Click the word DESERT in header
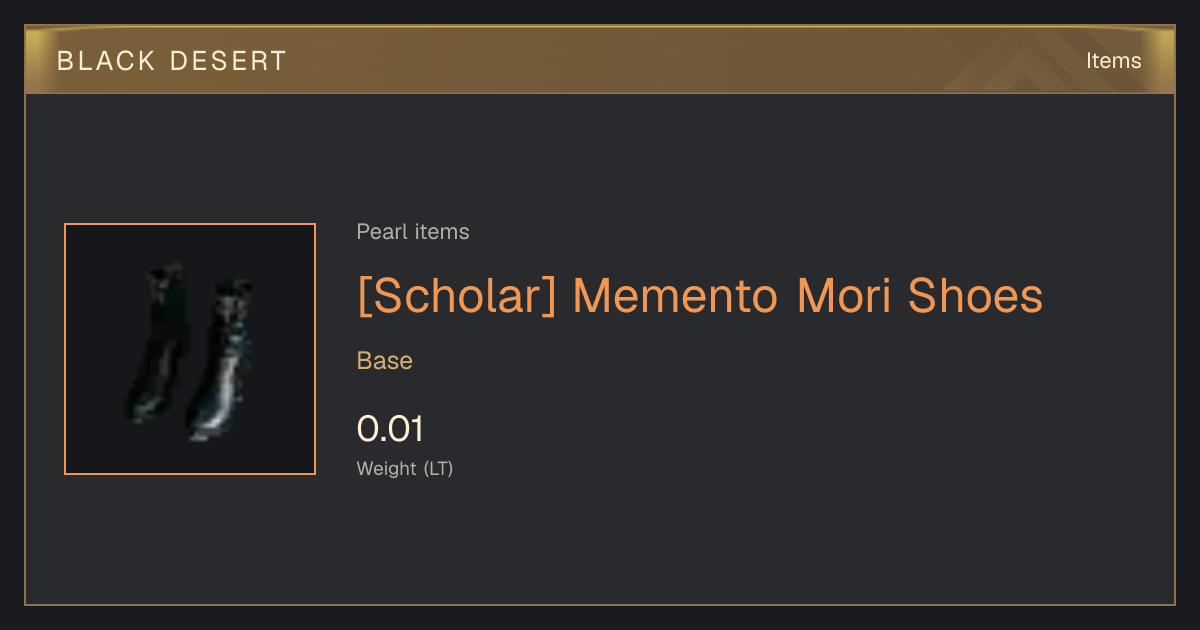The width and height of the screenshot is (1200, 630). 227,61
